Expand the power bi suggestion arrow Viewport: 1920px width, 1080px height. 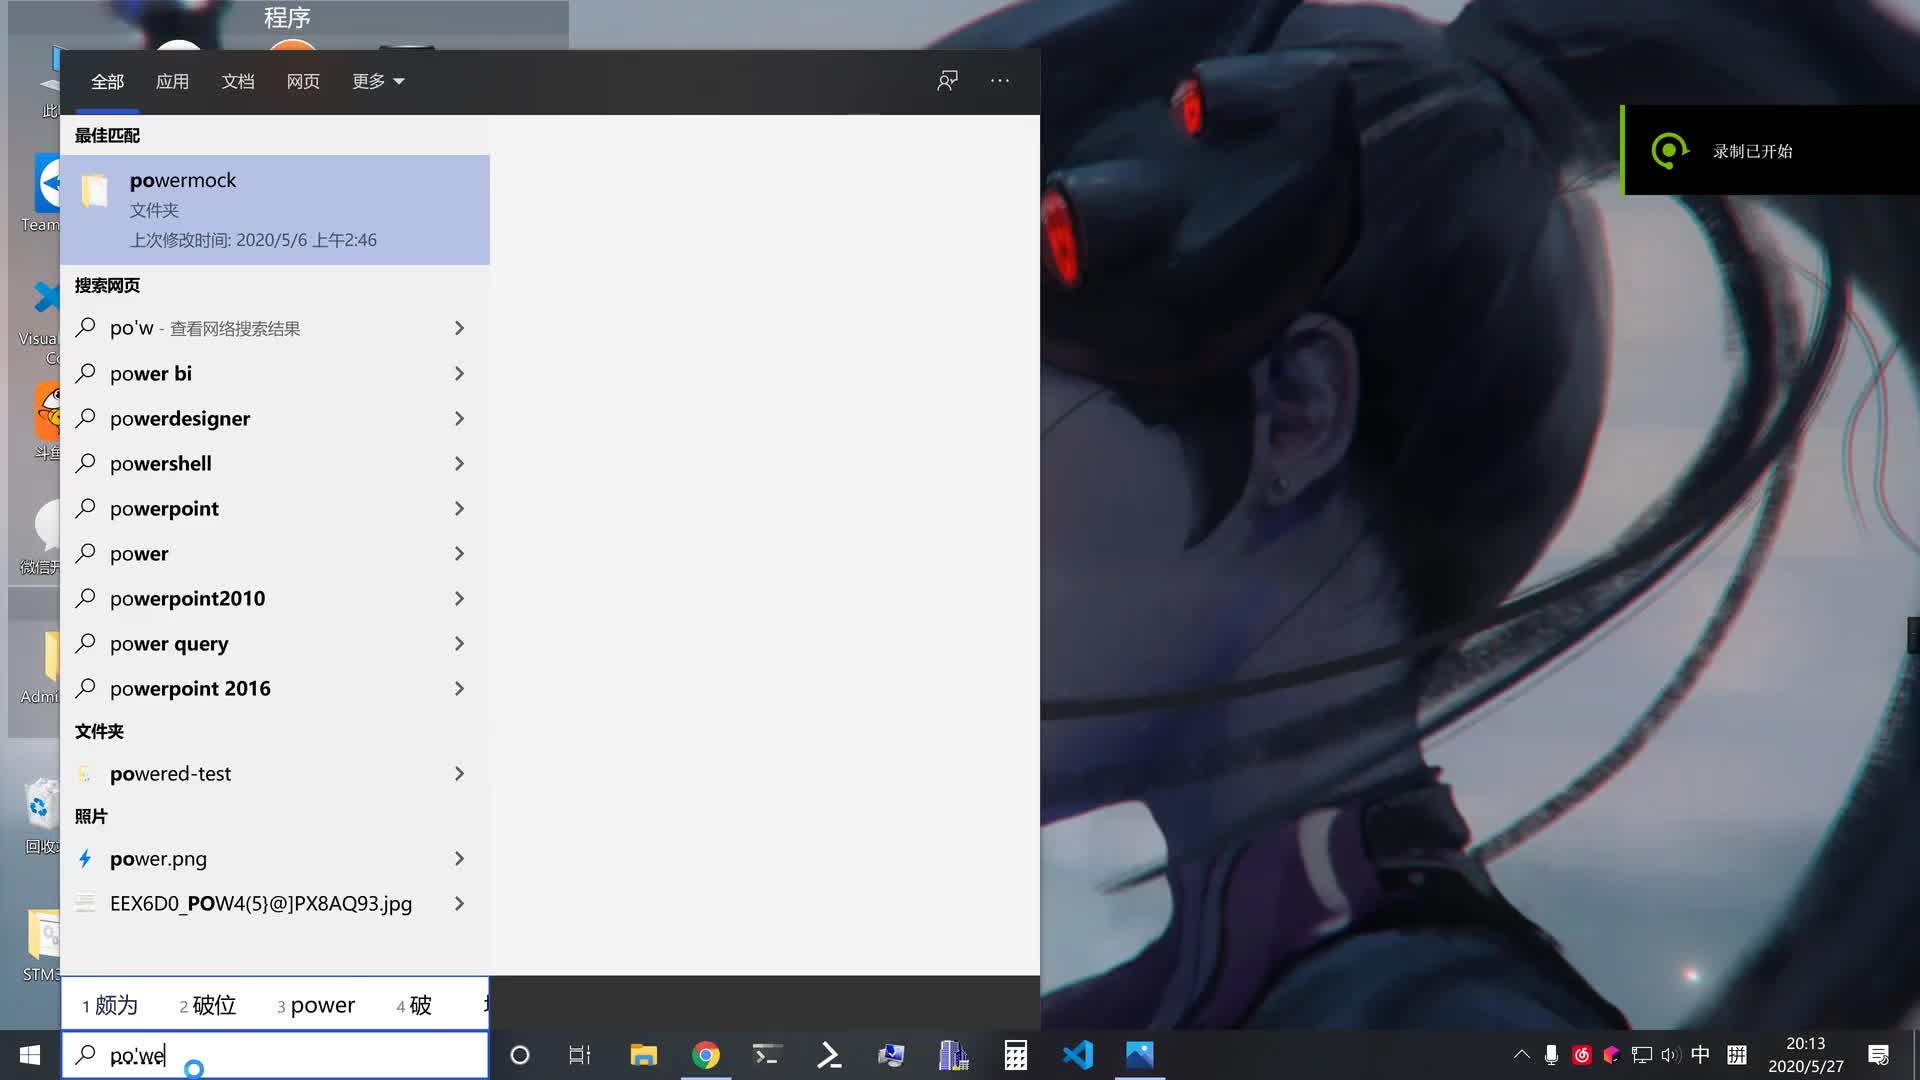459,373
